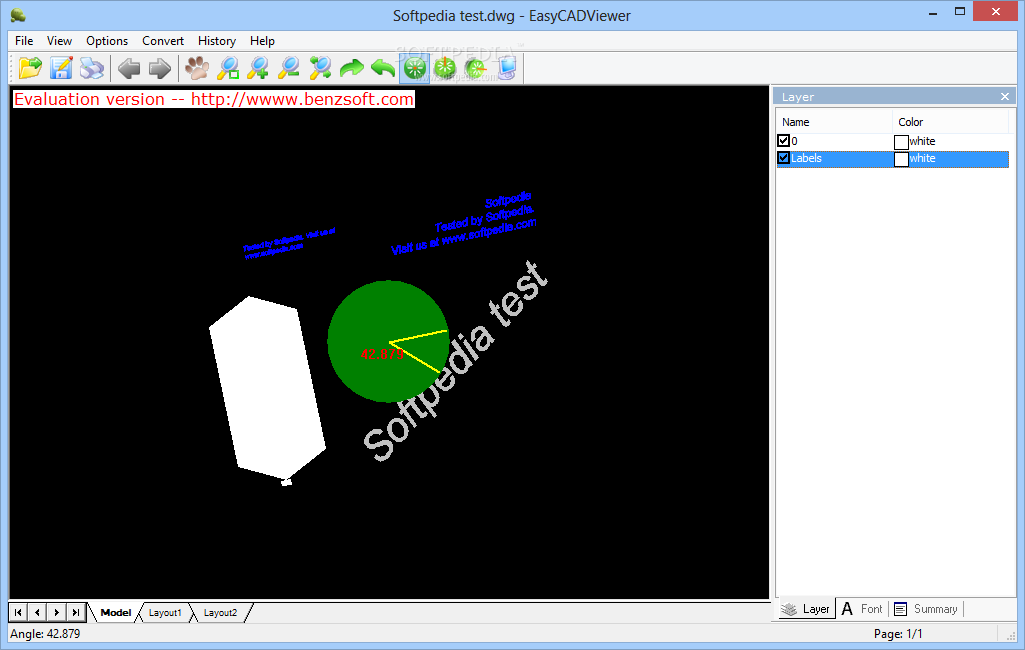Switch to the Layout1 tab
The width and height of the screenshot is (1025, 650).
[x=165, y=613]
